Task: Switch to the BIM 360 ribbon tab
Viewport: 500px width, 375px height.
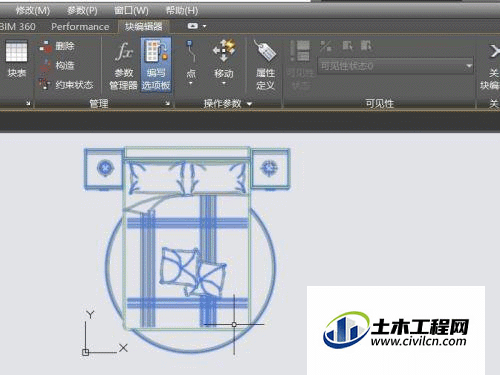Action: click(x=17, y=27)
